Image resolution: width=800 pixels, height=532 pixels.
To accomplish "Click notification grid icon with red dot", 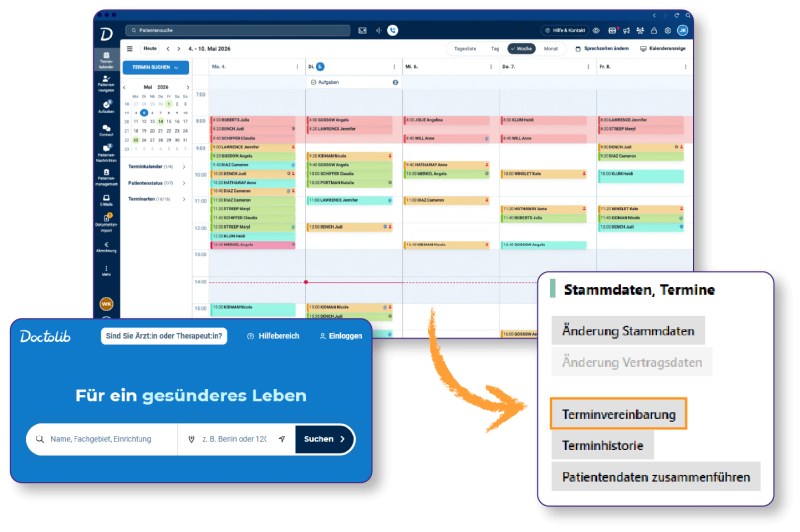I will coord(612,31).
